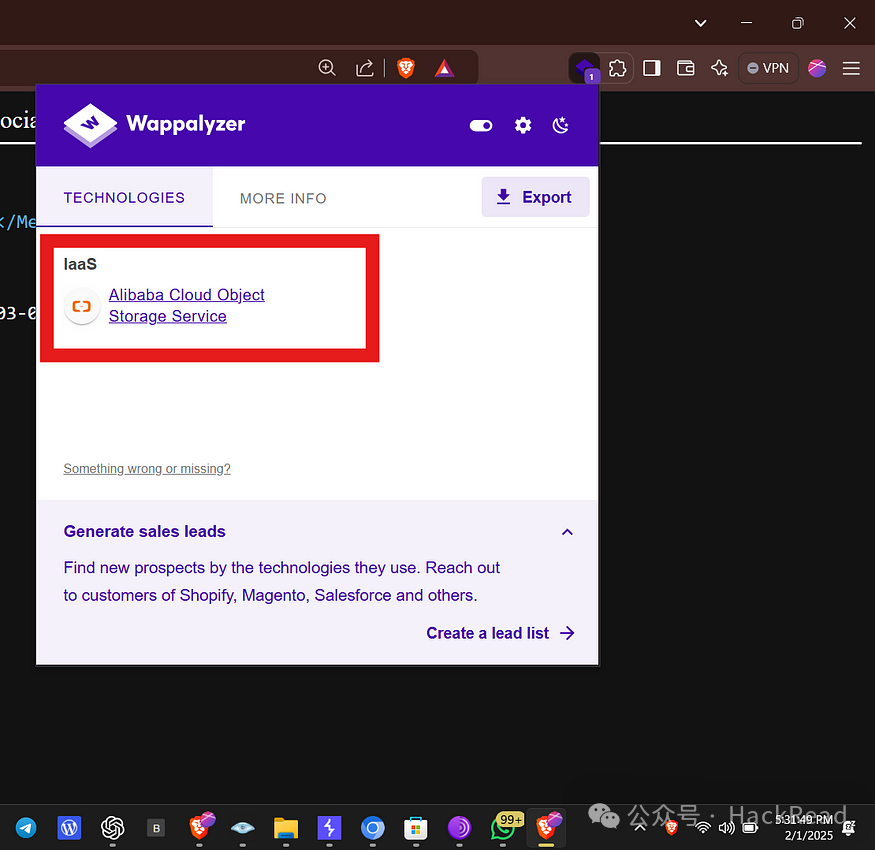
Task: Click the active Brave browser taskbar icon
Action: click(547, 826)
